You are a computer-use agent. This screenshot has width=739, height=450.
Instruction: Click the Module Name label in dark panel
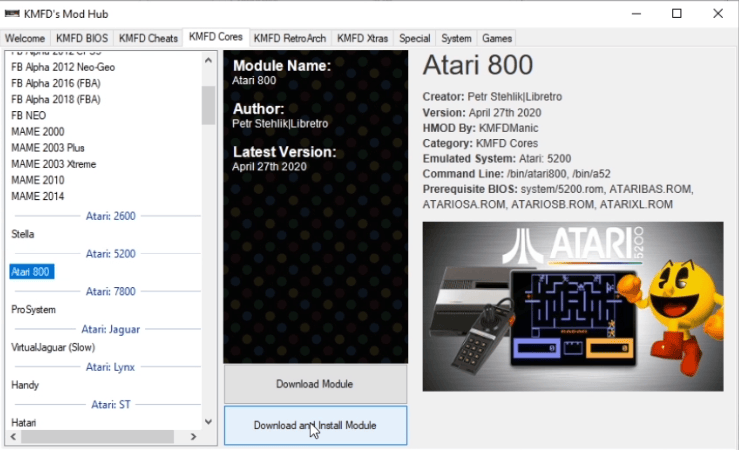(x=282, y=65)
